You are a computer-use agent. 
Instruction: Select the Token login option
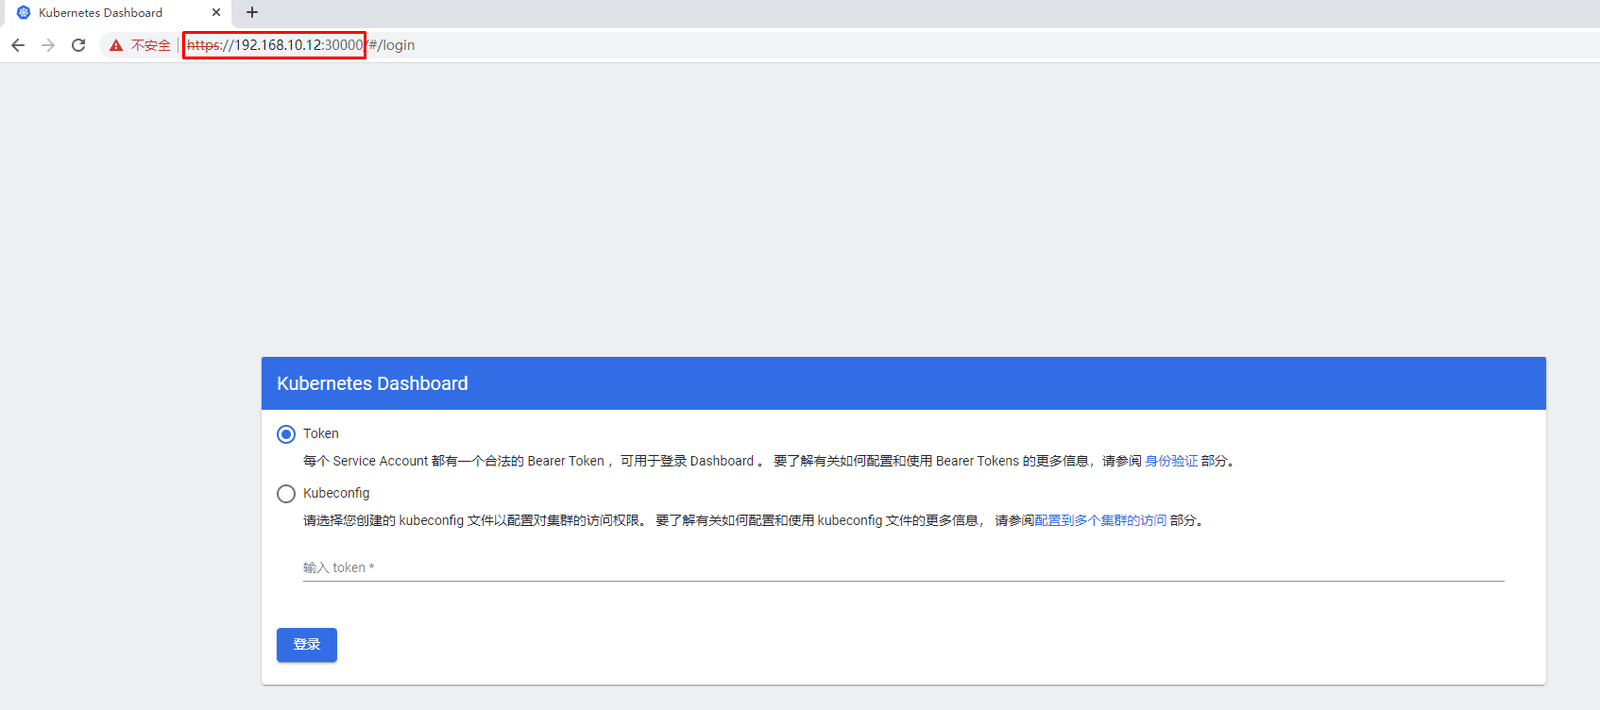[286, 434]
